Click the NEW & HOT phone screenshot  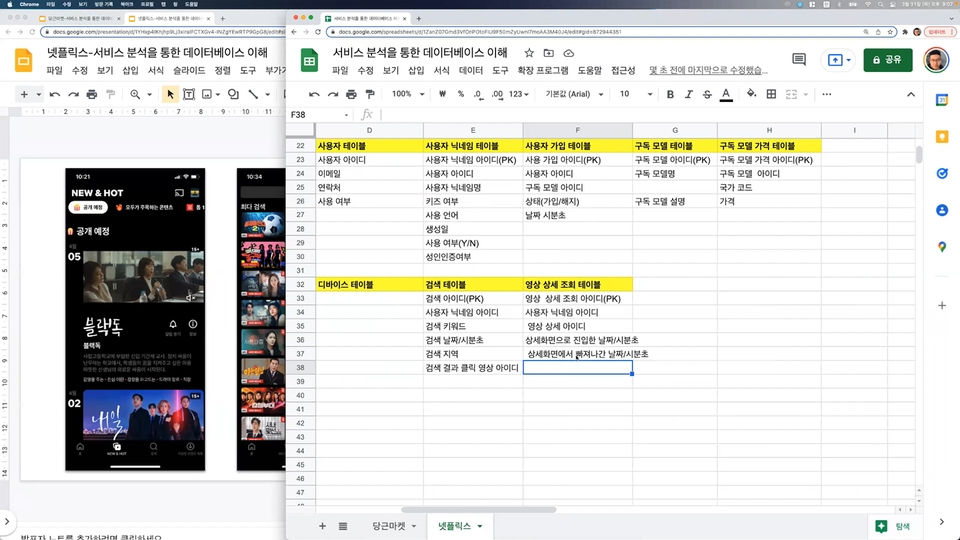[x=135, y=320]
